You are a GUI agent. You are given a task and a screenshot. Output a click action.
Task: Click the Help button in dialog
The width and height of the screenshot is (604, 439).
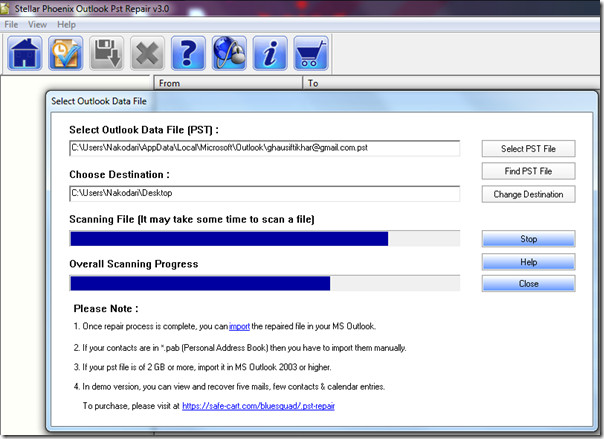pos(528,262)
